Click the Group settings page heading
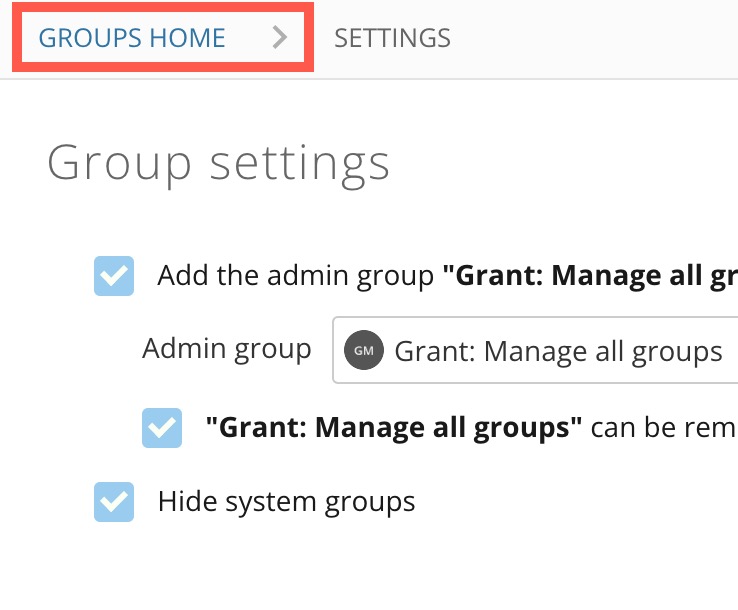The height and width of the screenshot is (610, 738). tap(218, 162)
